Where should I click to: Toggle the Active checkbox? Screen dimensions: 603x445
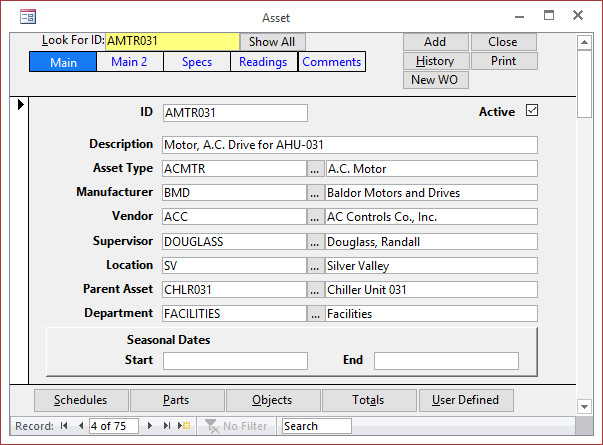point(532,111)
